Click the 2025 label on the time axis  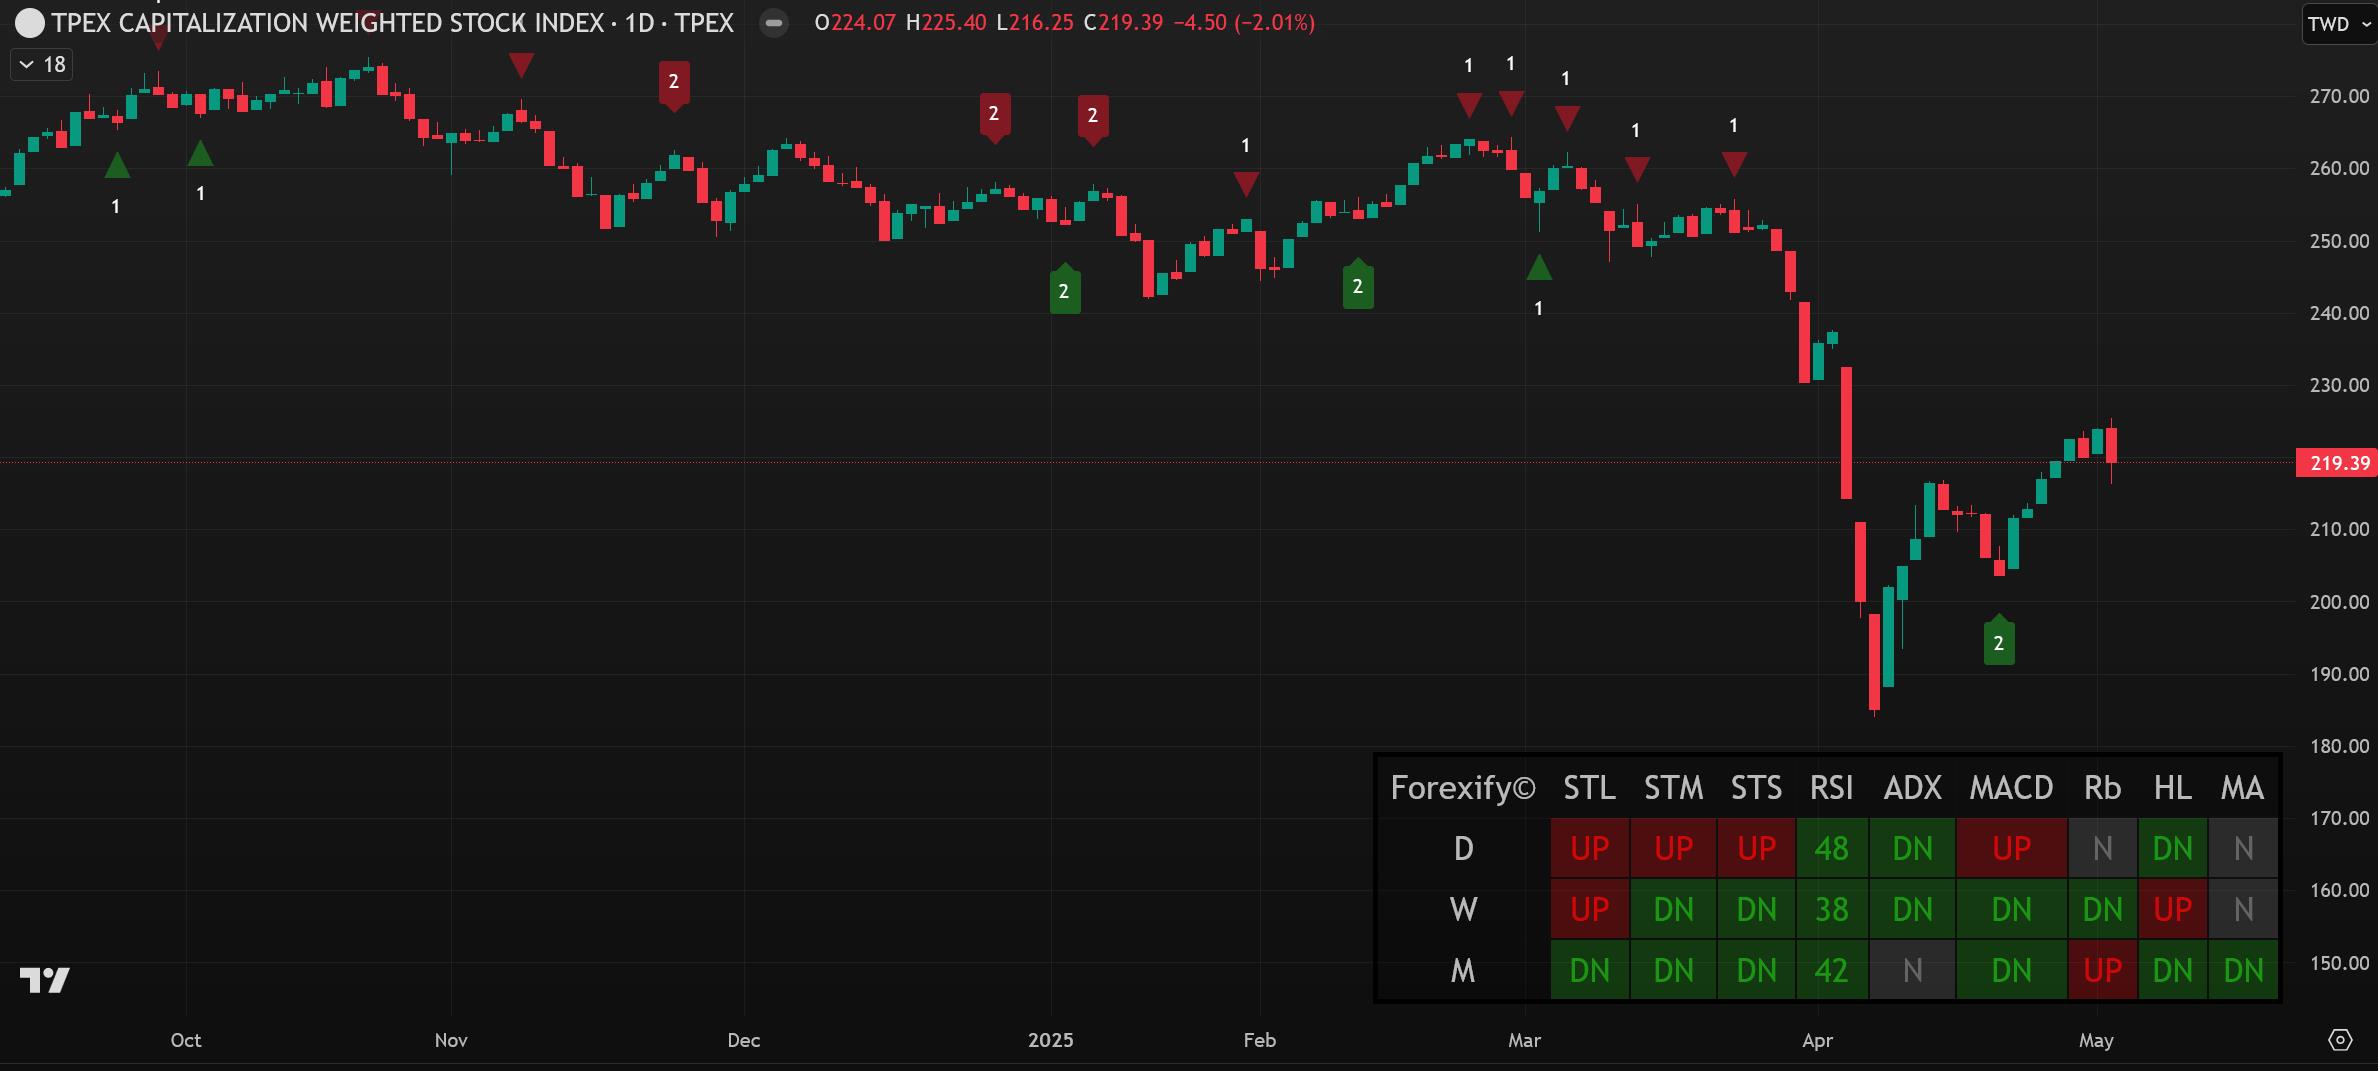(x=1050, y=1040)
